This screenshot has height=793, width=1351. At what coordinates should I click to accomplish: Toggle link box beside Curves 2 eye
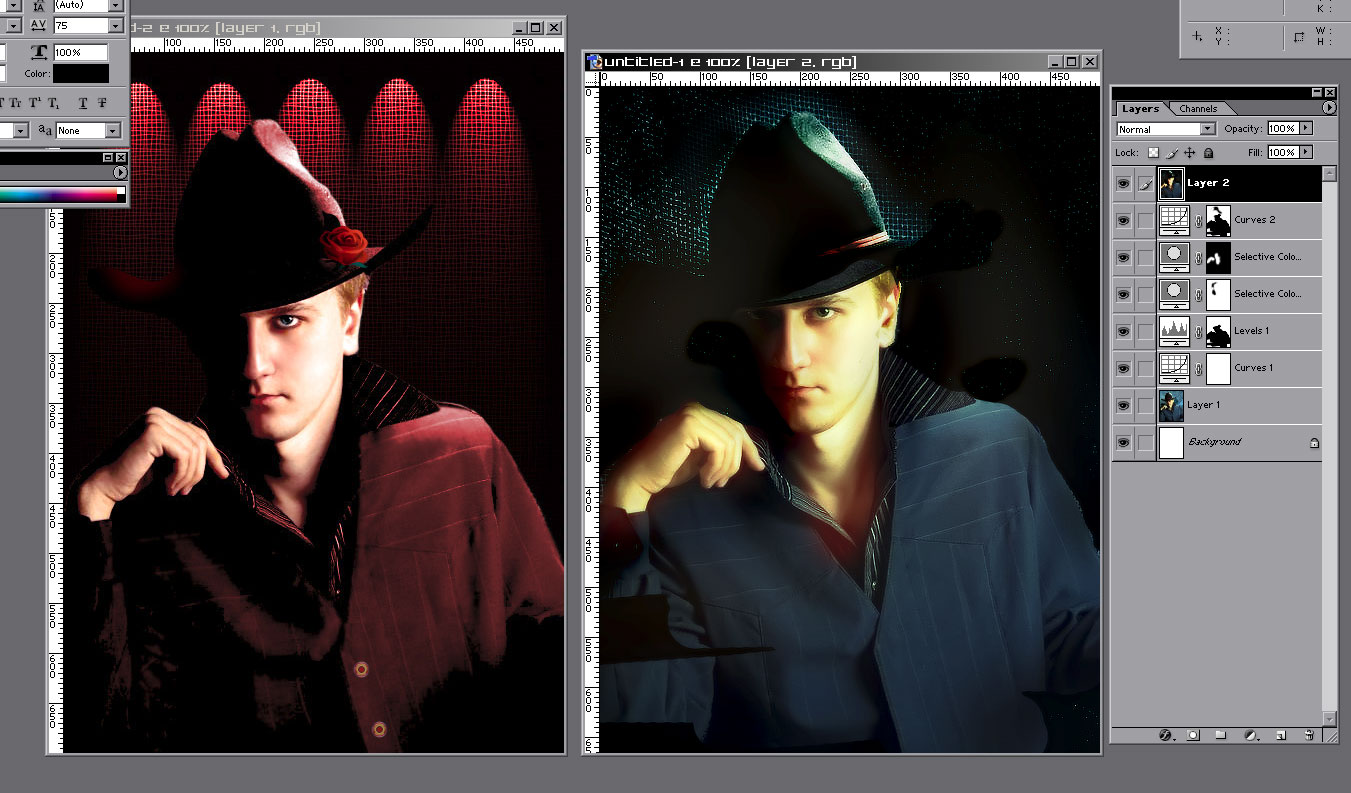click(1144, 220)
